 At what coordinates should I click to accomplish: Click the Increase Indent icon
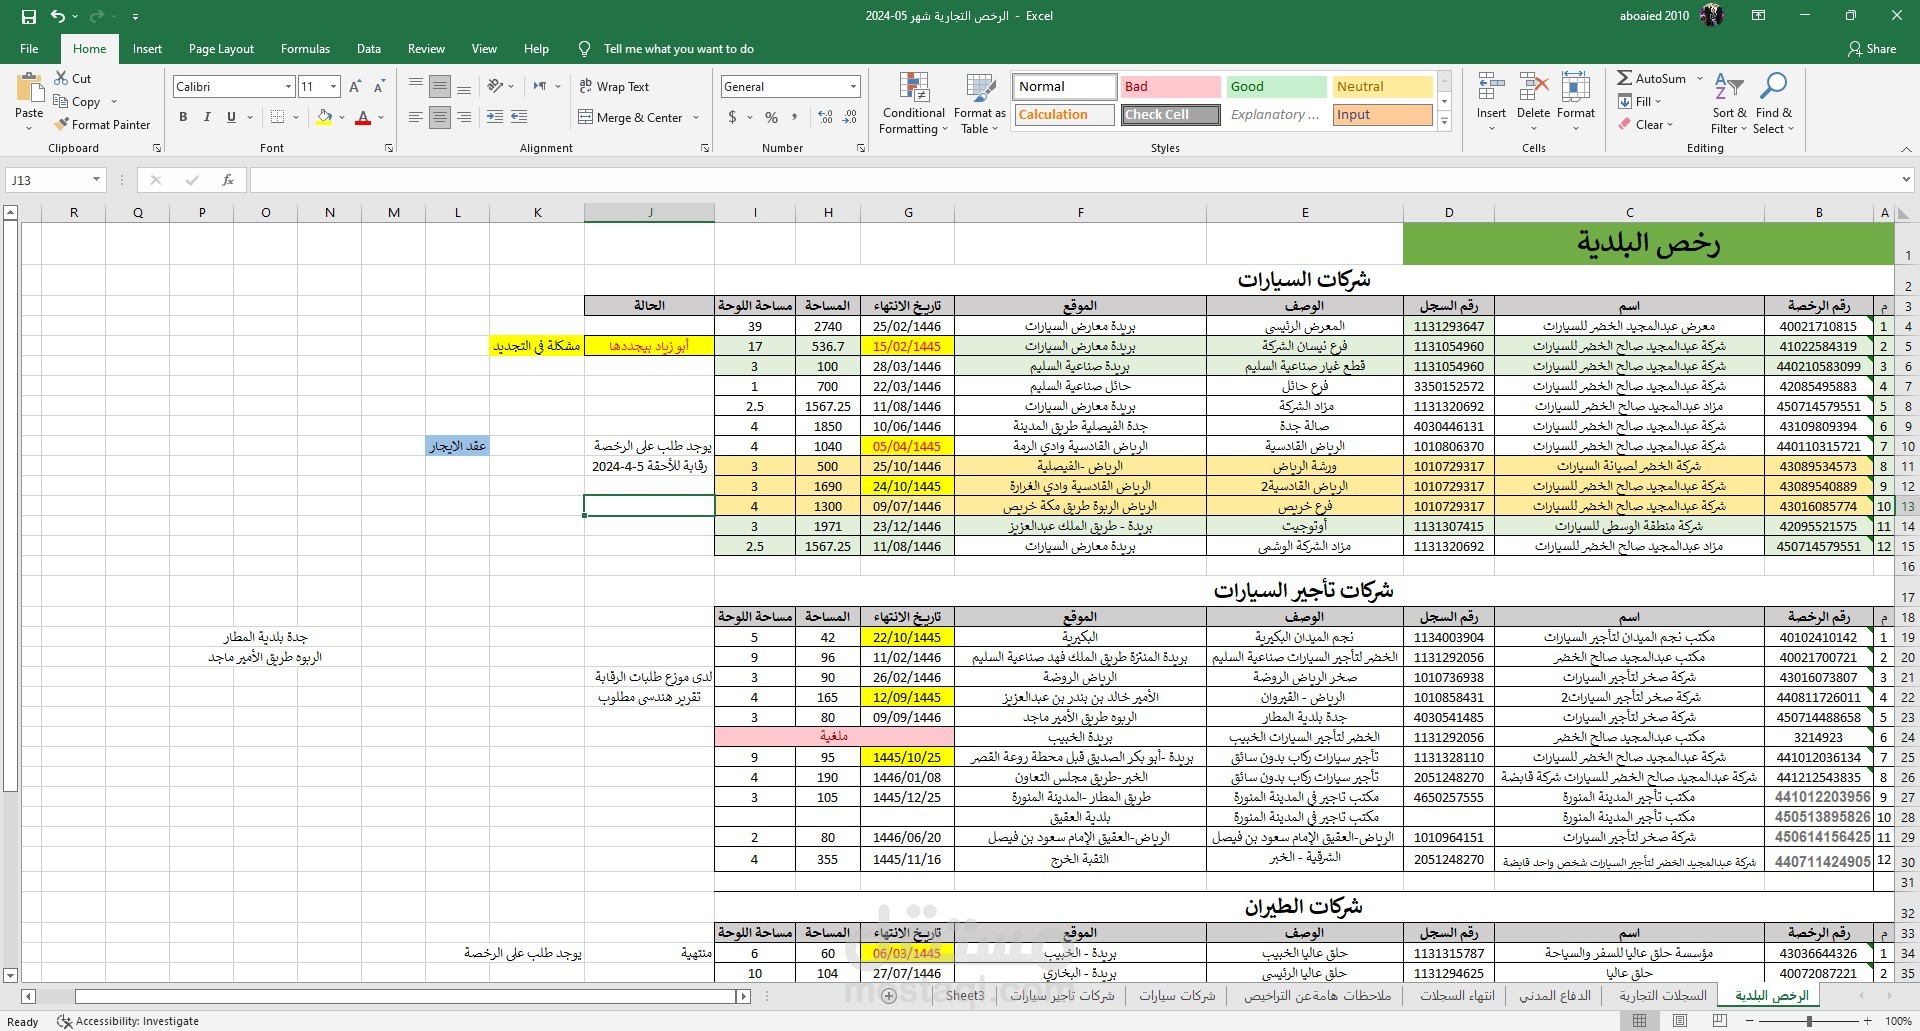[x=519, y=117]
